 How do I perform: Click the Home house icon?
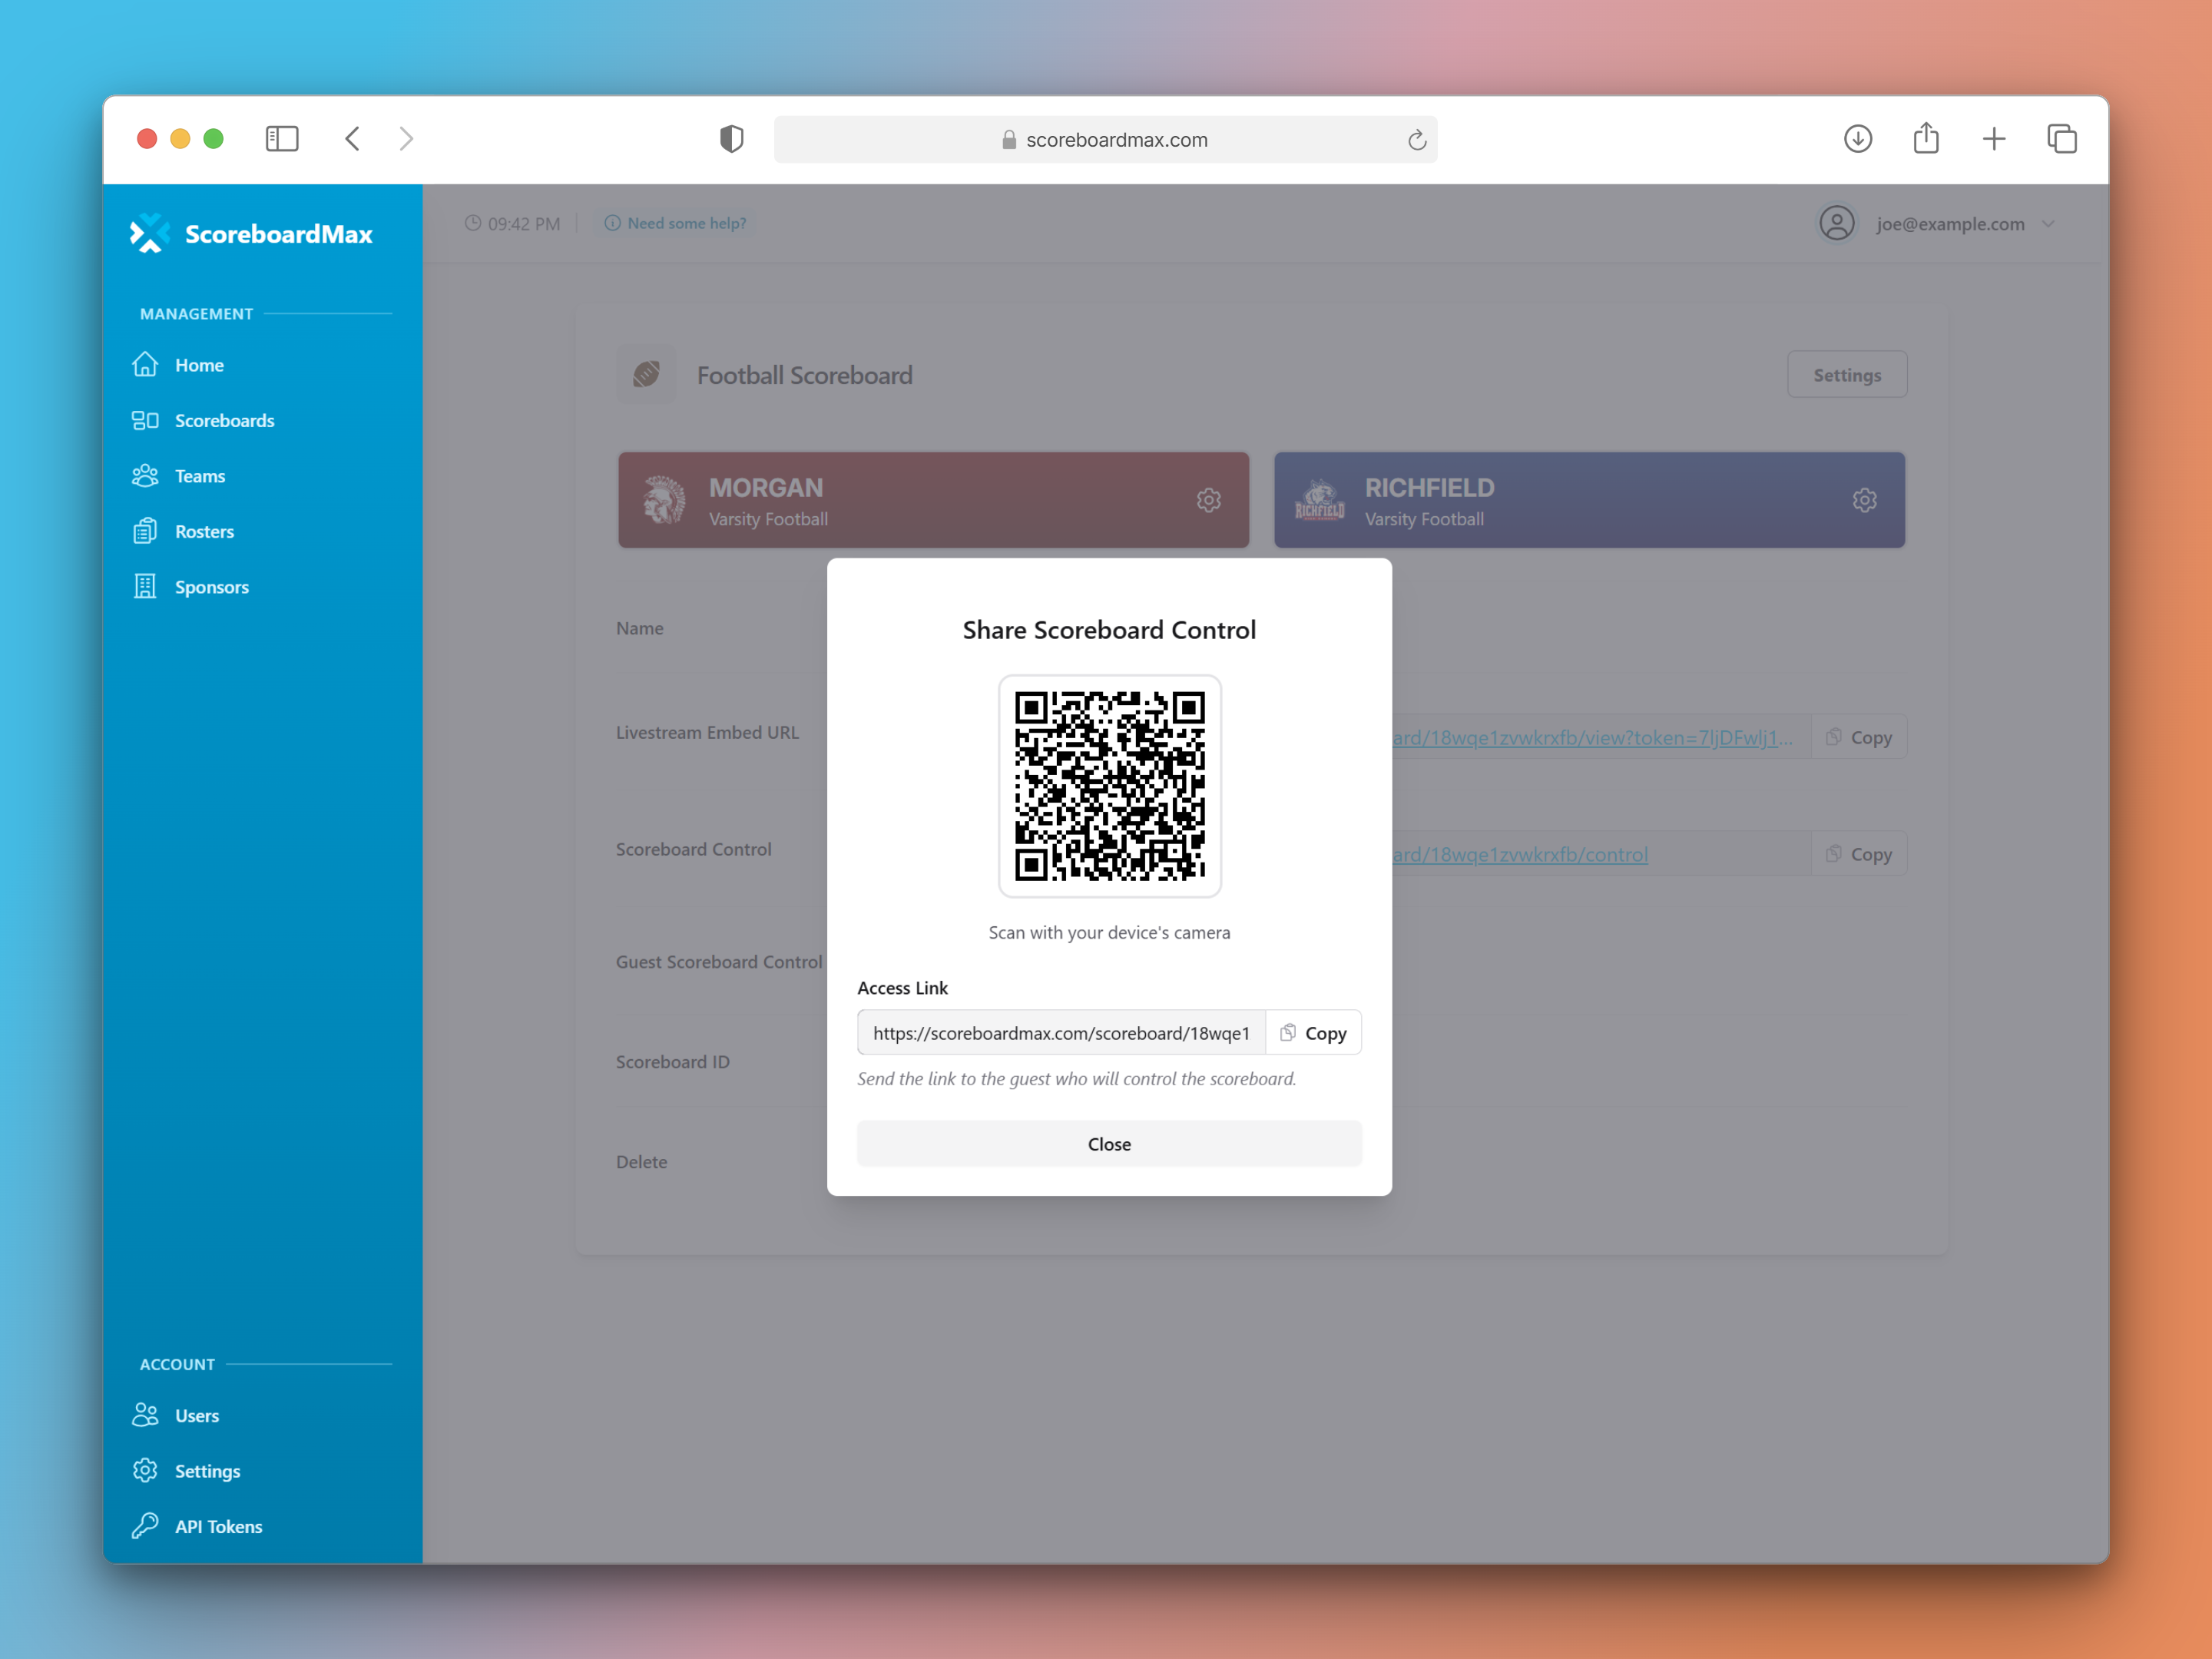145,364
